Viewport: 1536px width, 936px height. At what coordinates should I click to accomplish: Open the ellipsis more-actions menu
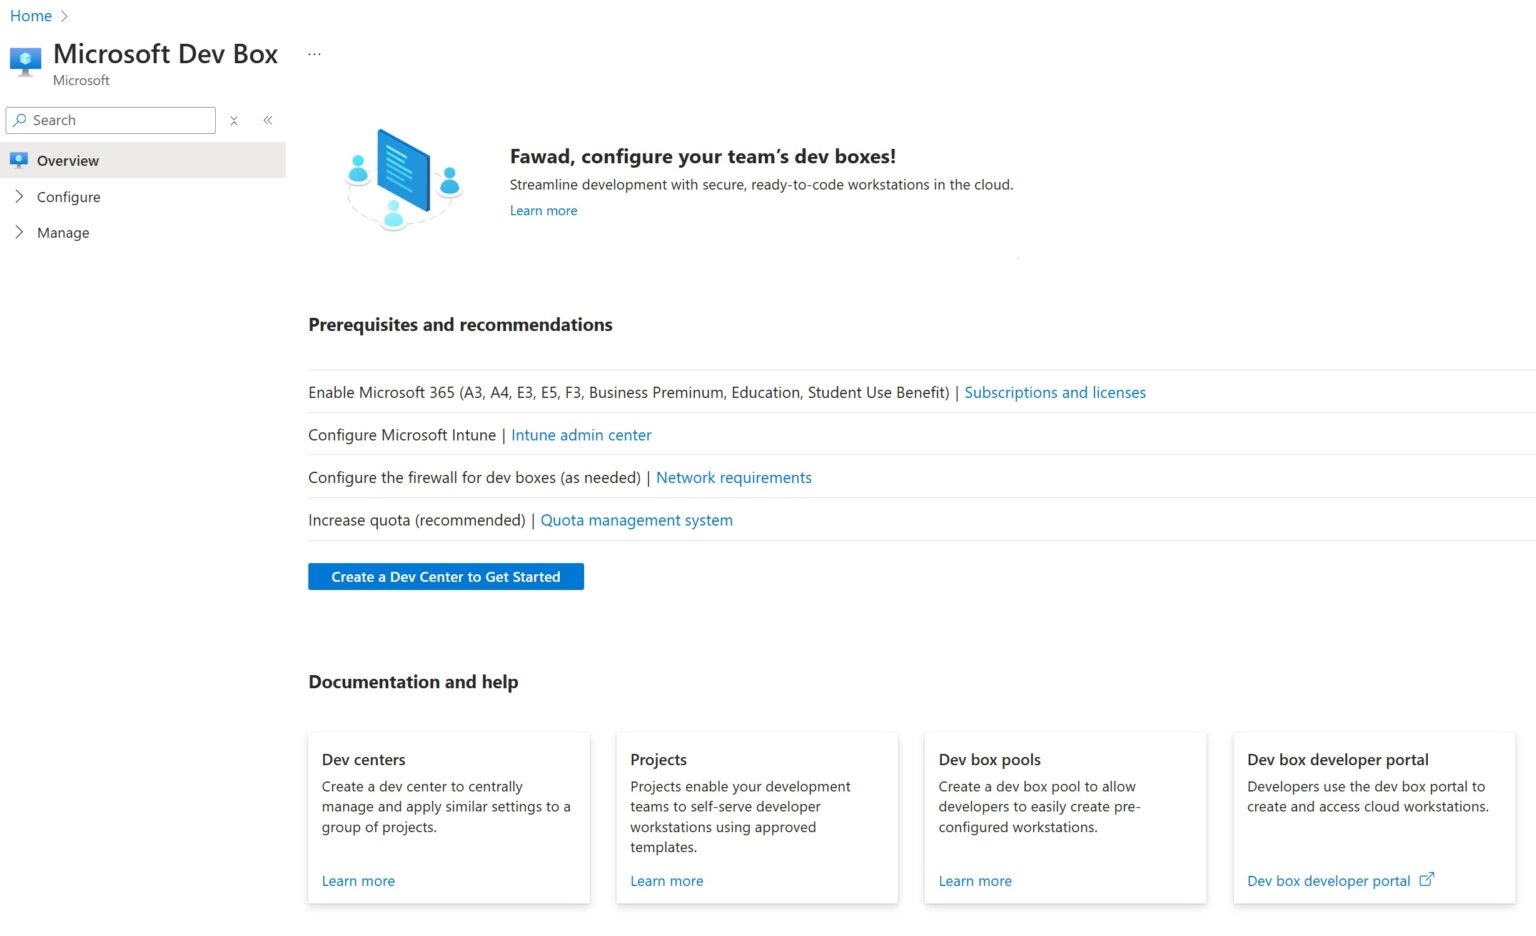click(x=313, y=51)
